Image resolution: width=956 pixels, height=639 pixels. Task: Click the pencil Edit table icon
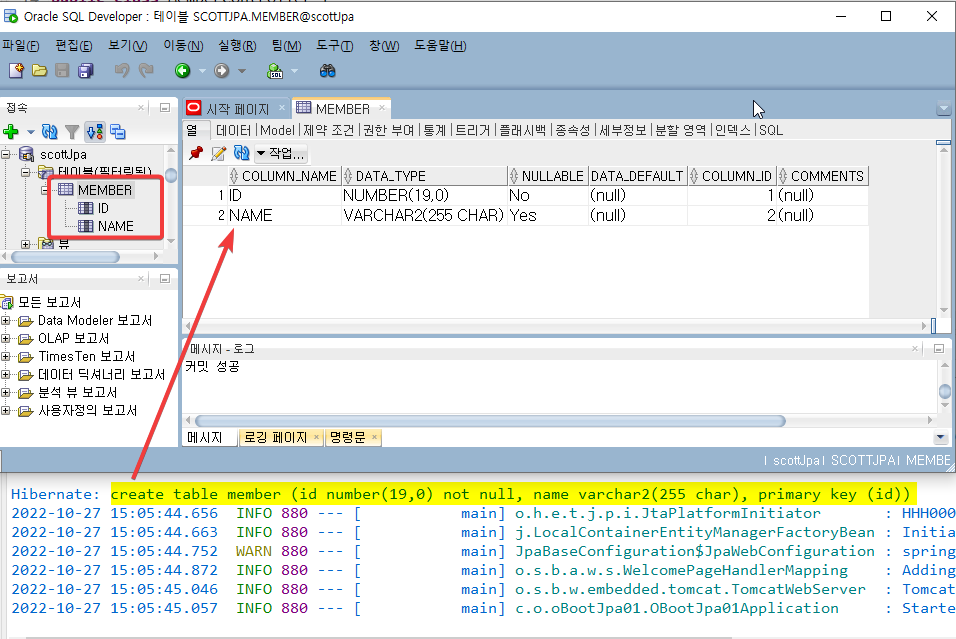[x=218, y=153]
